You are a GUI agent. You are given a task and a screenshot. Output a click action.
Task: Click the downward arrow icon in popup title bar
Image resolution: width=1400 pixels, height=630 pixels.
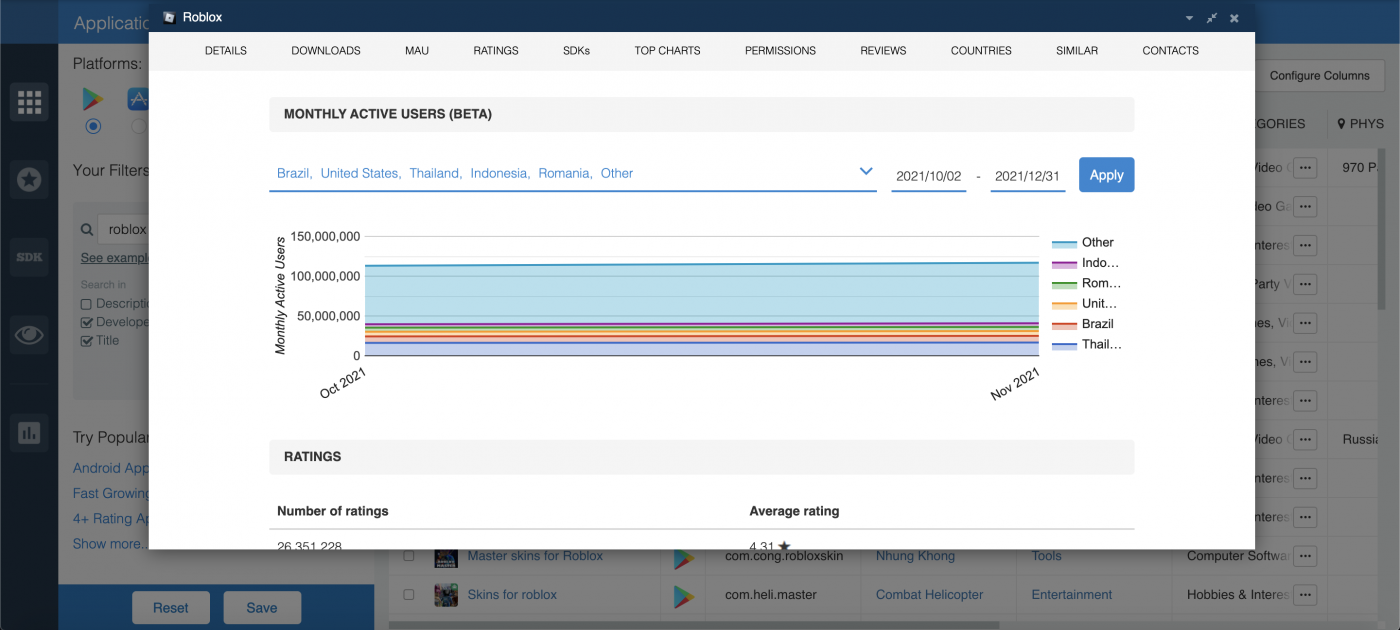[1189, 18]
